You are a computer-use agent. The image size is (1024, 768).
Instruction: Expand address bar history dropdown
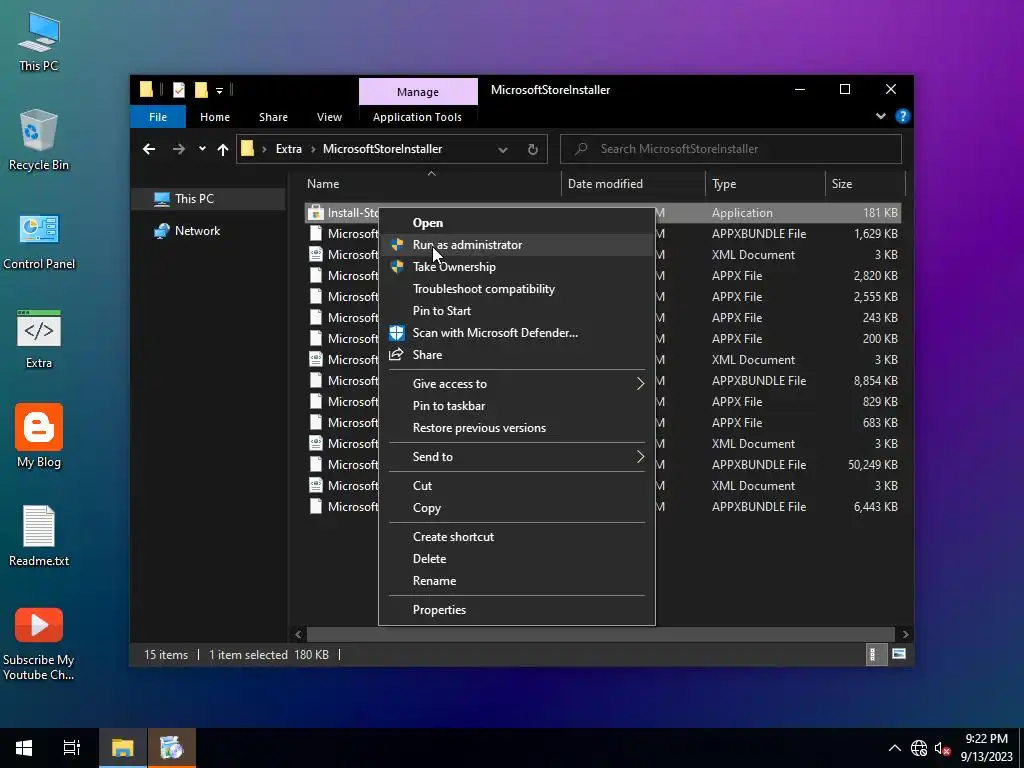502,150
